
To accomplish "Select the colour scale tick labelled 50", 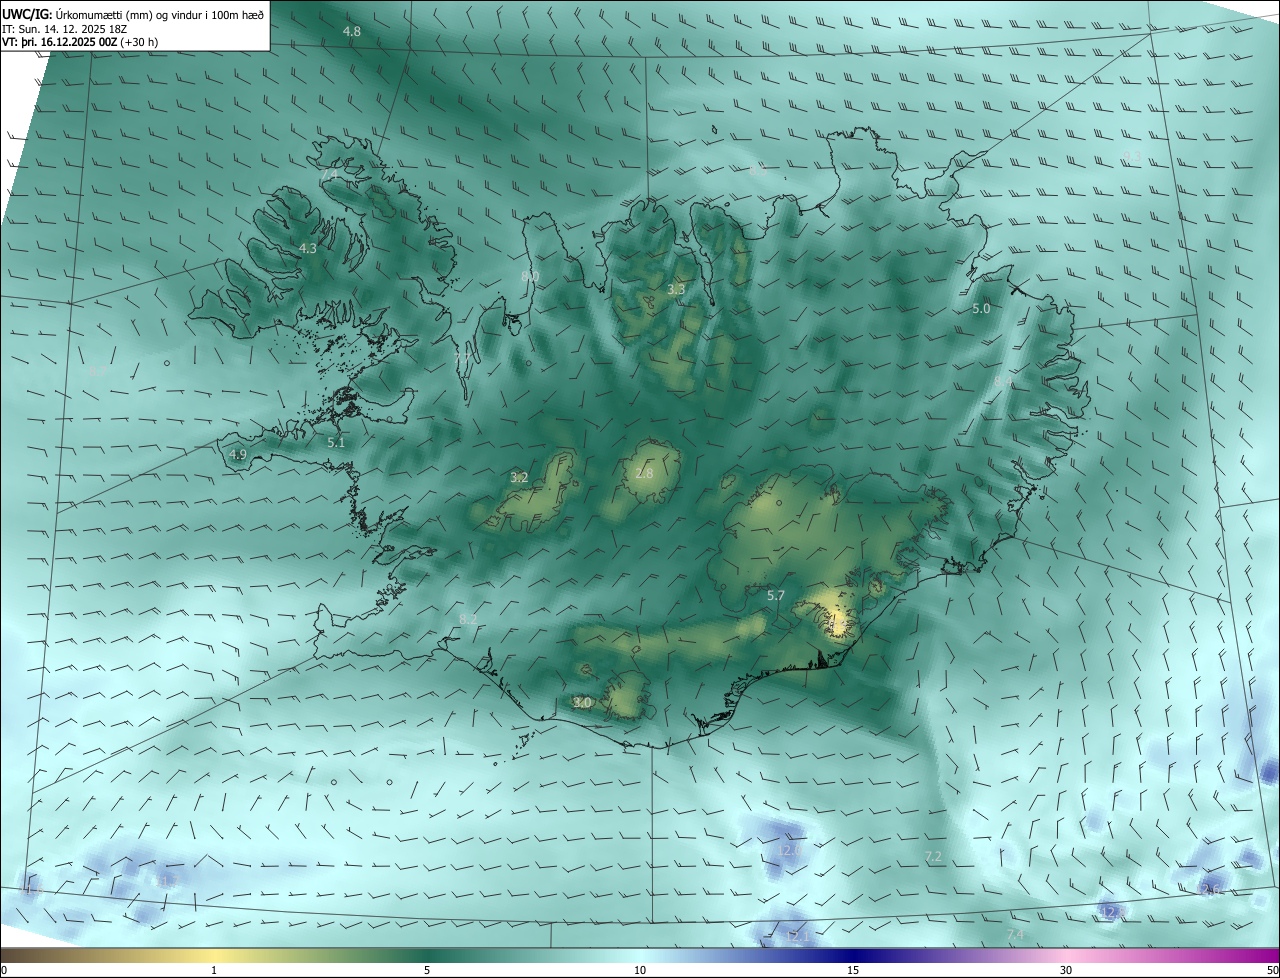I will pyautogui.click(x=1272, y=970).
